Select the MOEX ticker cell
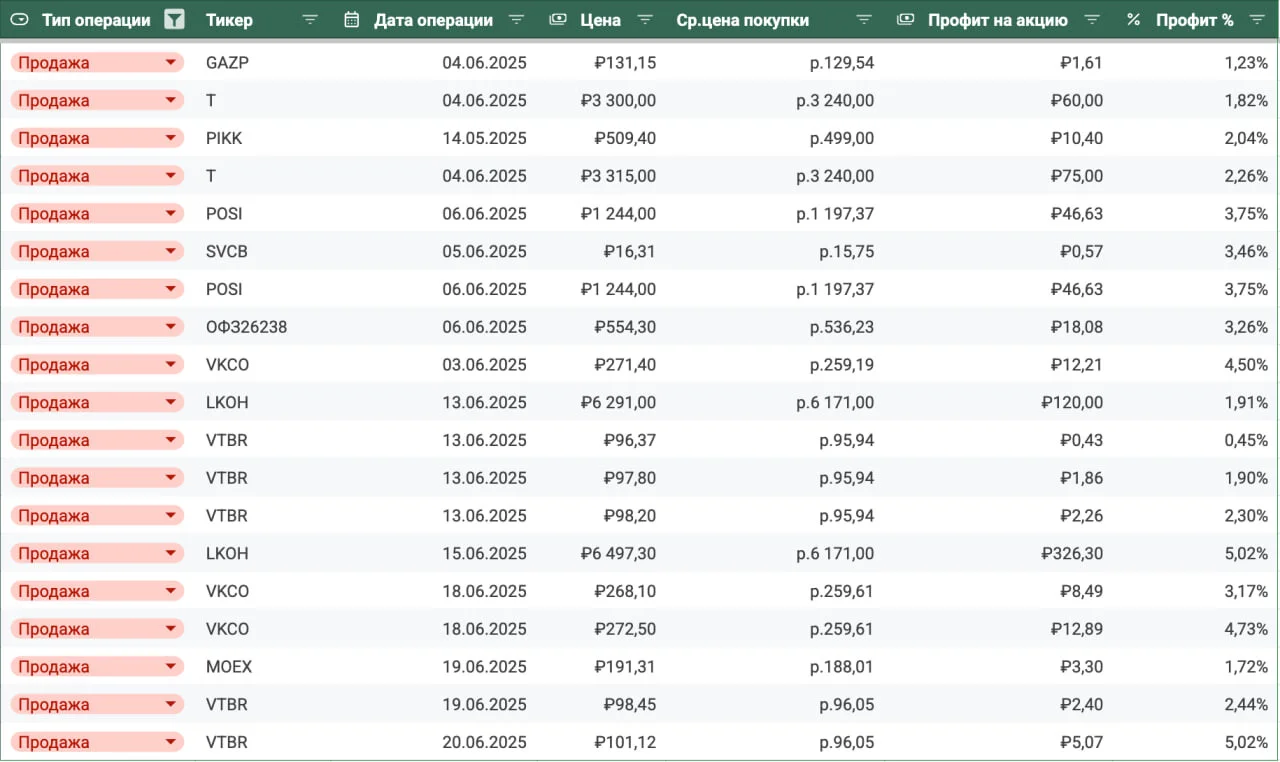Image resolution: width=1280 pixels, height=762 pixels. (x=229, y=667)
